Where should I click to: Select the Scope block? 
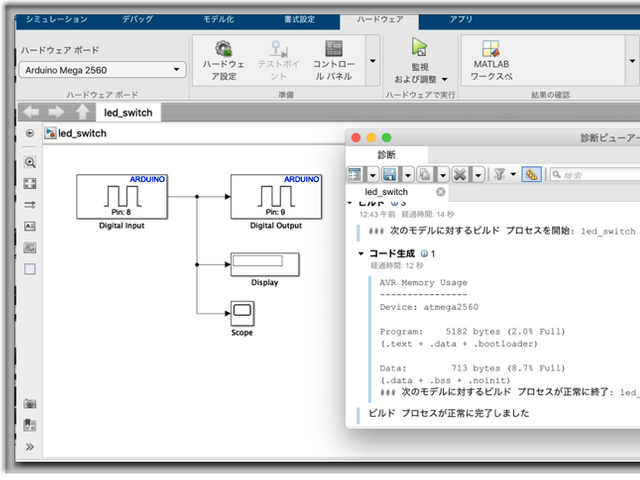(x=242, y=313)
